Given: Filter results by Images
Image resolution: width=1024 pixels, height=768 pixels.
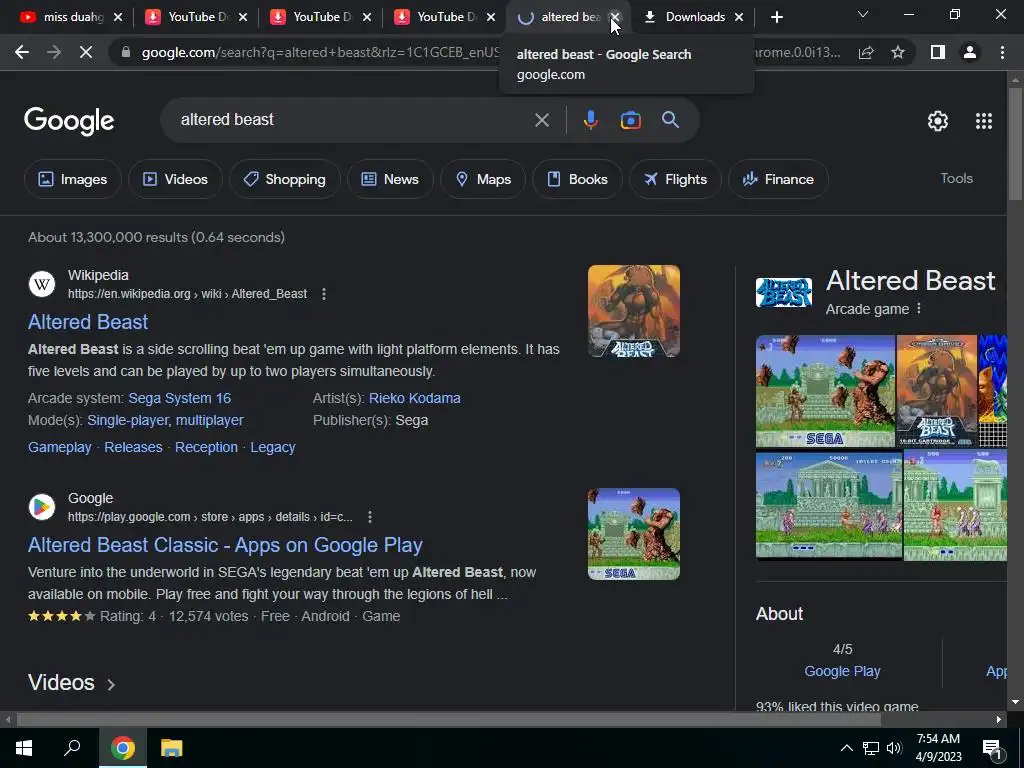Looking at the screenshot, I should (72, 179).
